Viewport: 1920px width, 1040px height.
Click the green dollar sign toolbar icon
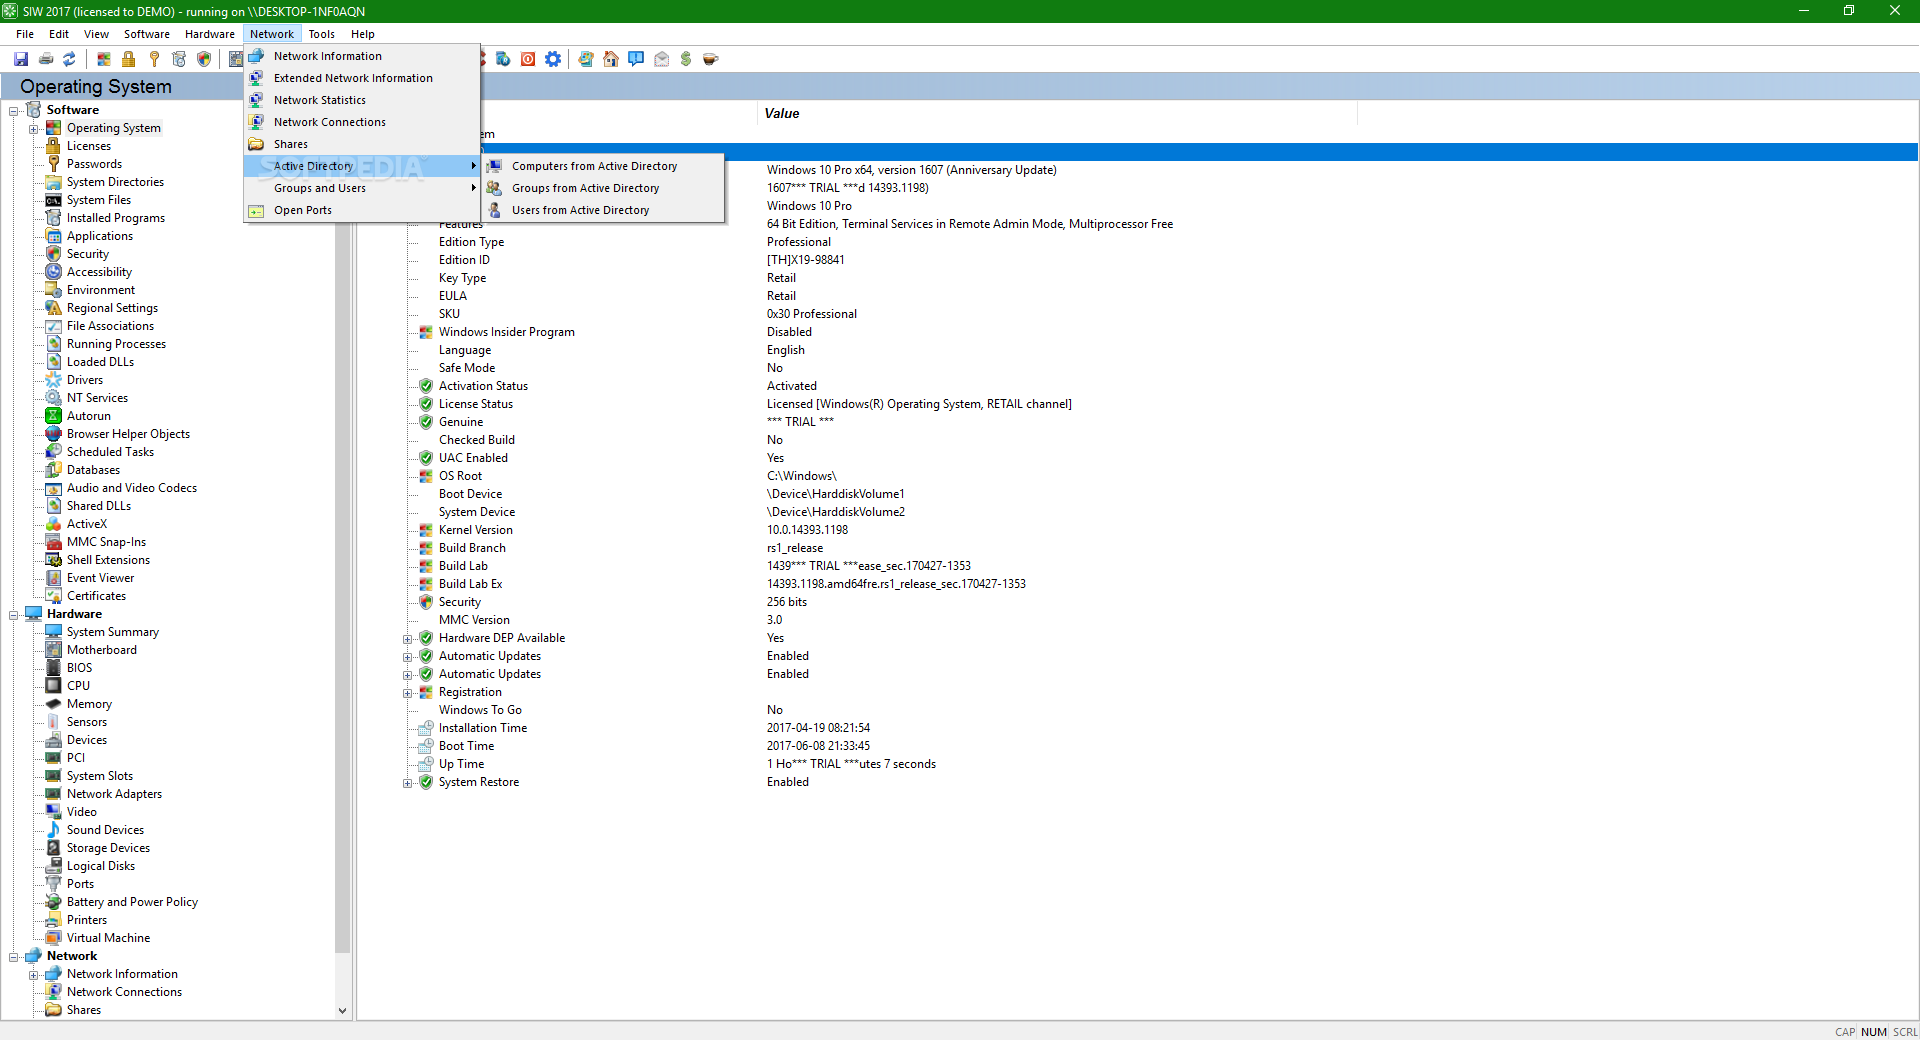686,59
